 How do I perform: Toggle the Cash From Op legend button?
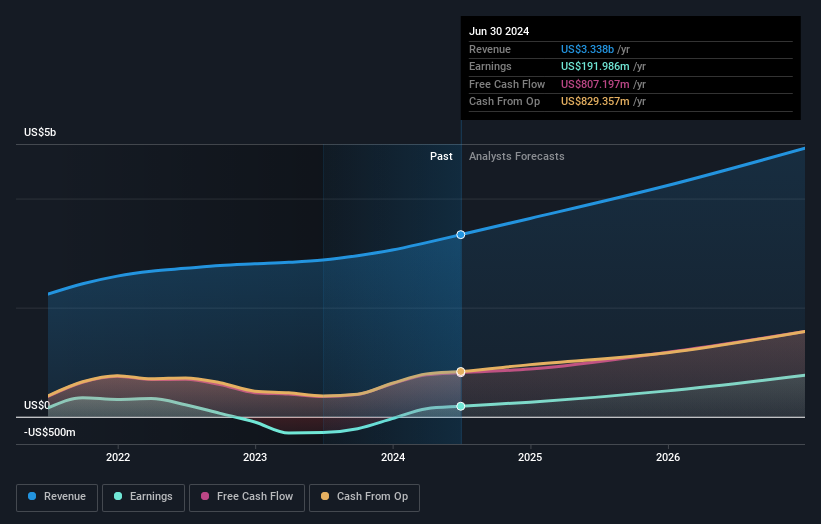point(364,497)
